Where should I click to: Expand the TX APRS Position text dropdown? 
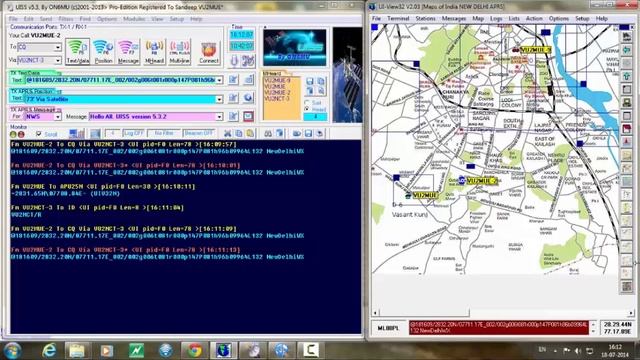pos(219,99)
